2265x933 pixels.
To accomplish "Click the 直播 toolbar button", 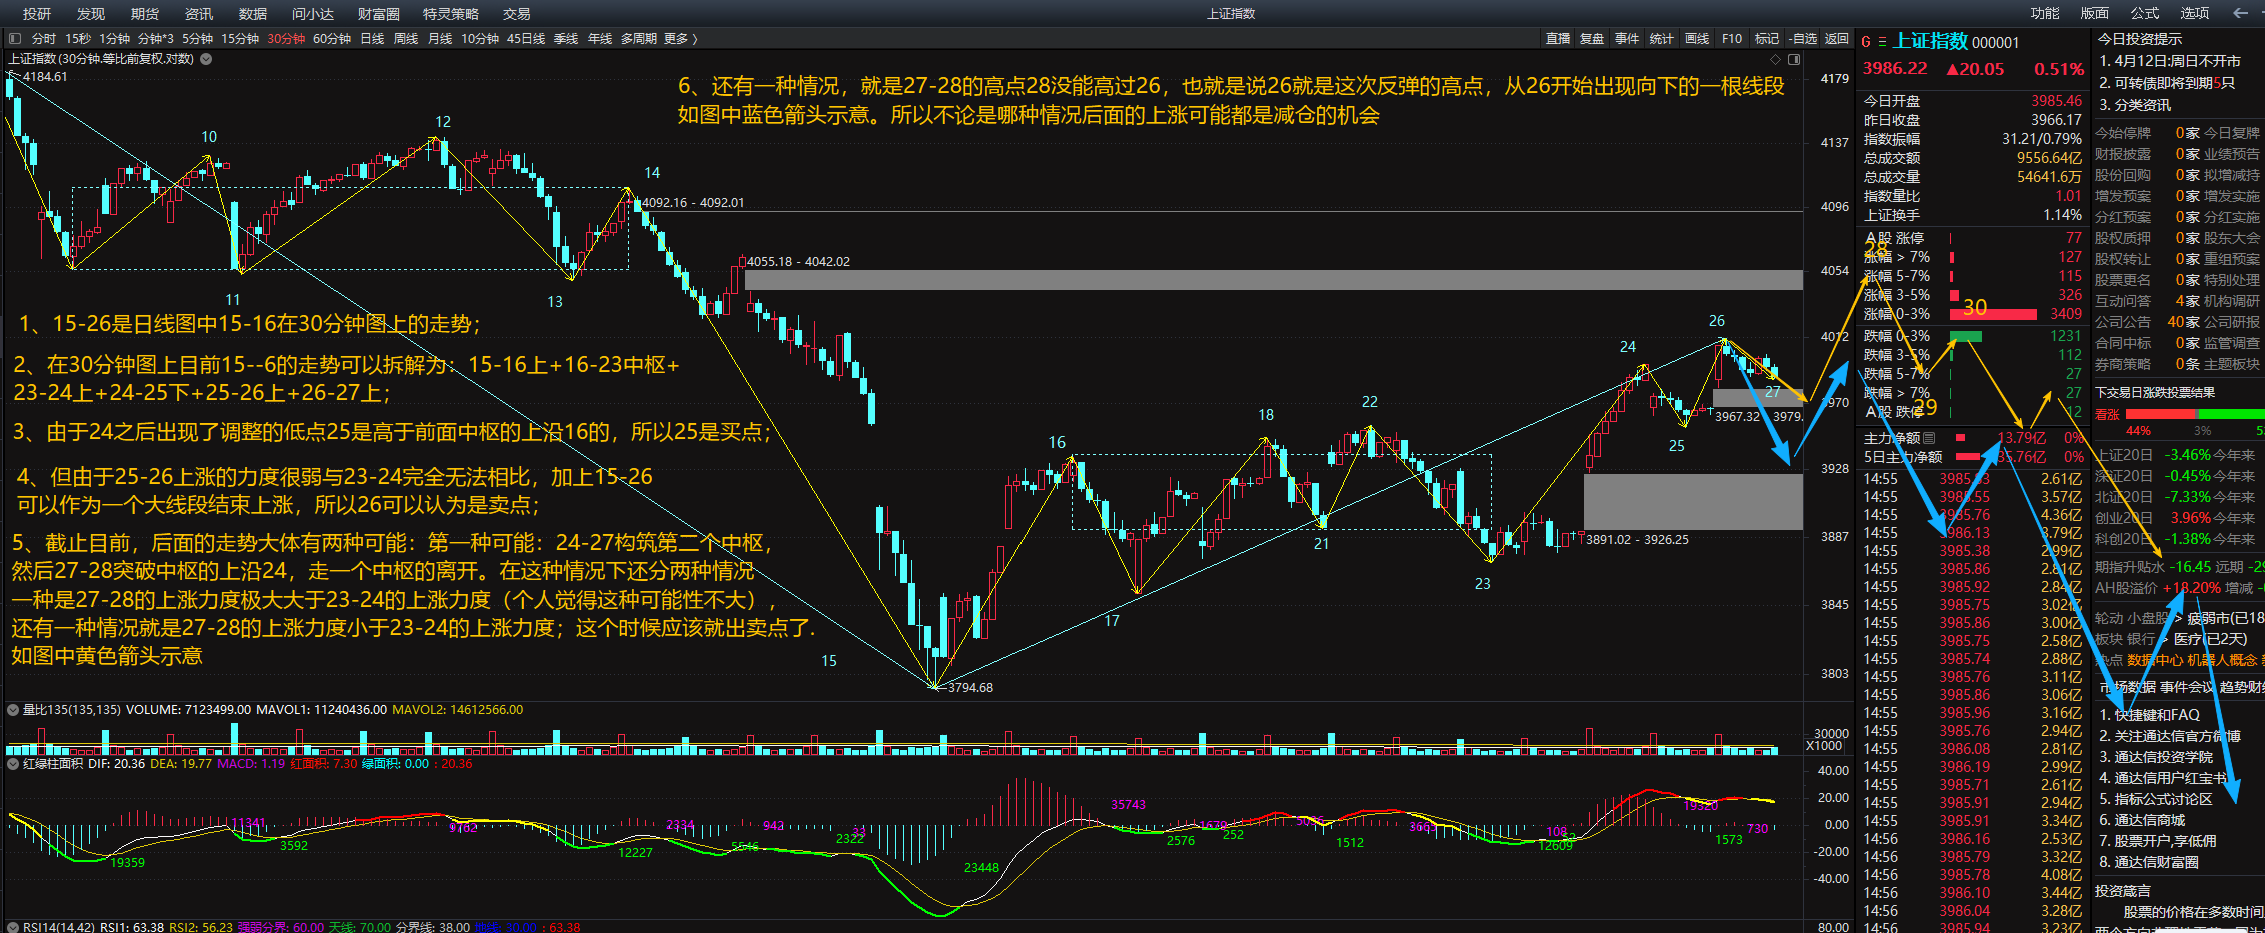I will click(1558, 39).
